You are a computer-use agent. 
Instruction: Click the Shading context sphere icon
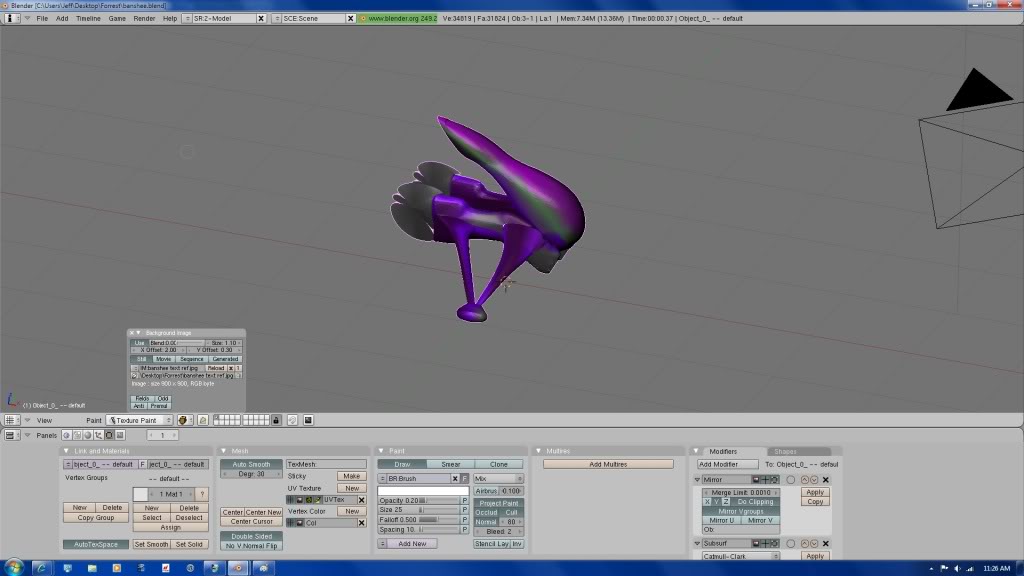[x=88, y=435]
